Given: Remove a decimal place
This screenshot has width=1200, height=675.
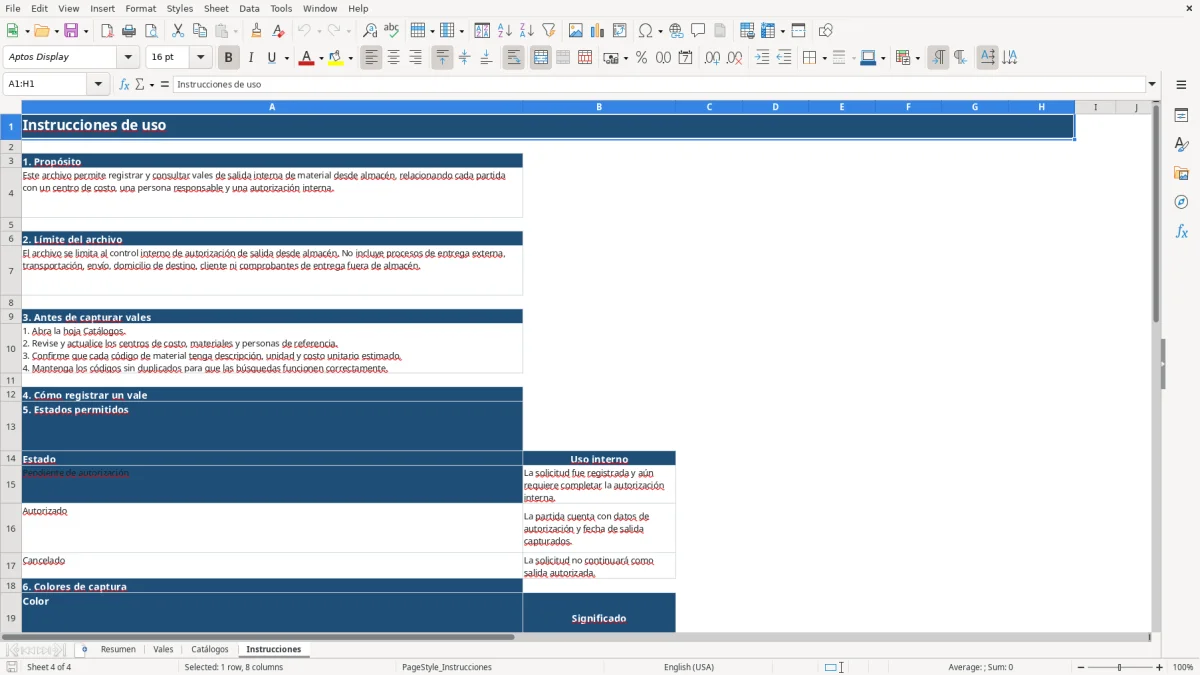Looking at the screenshot, I should [x=735, y=58].
